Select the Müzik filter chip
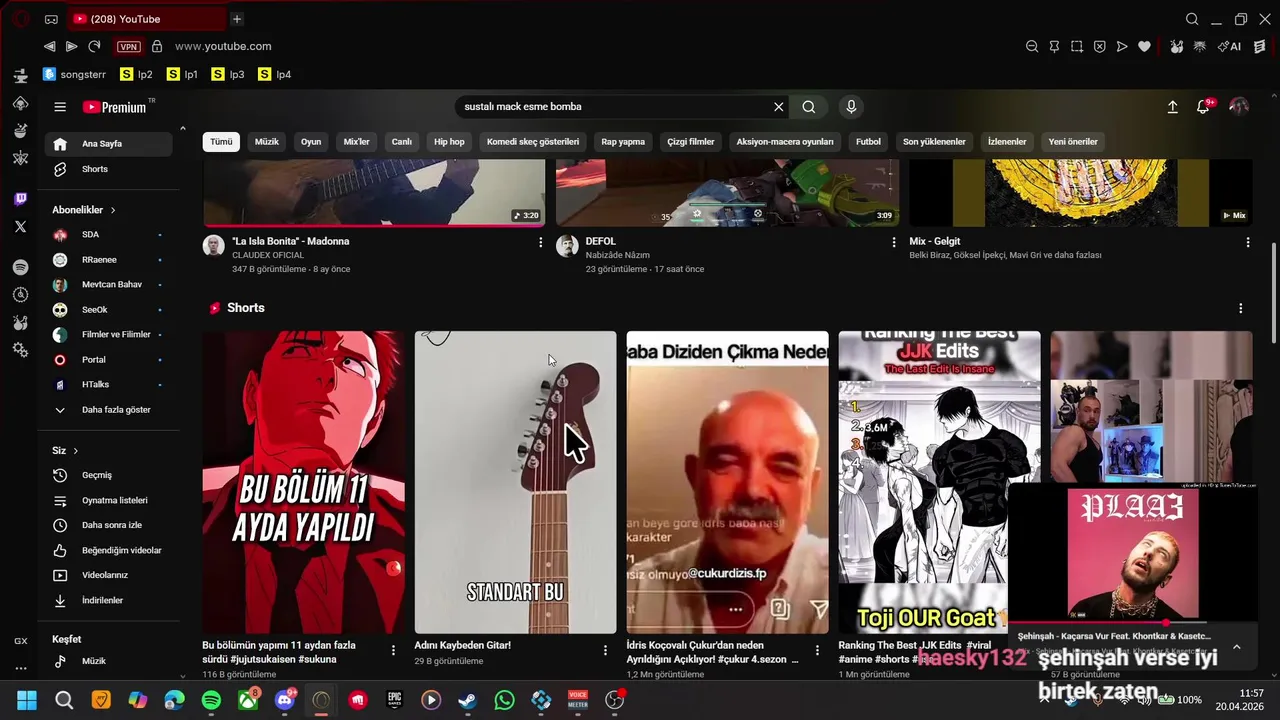1280x720 pixels. tap(267, 142)
